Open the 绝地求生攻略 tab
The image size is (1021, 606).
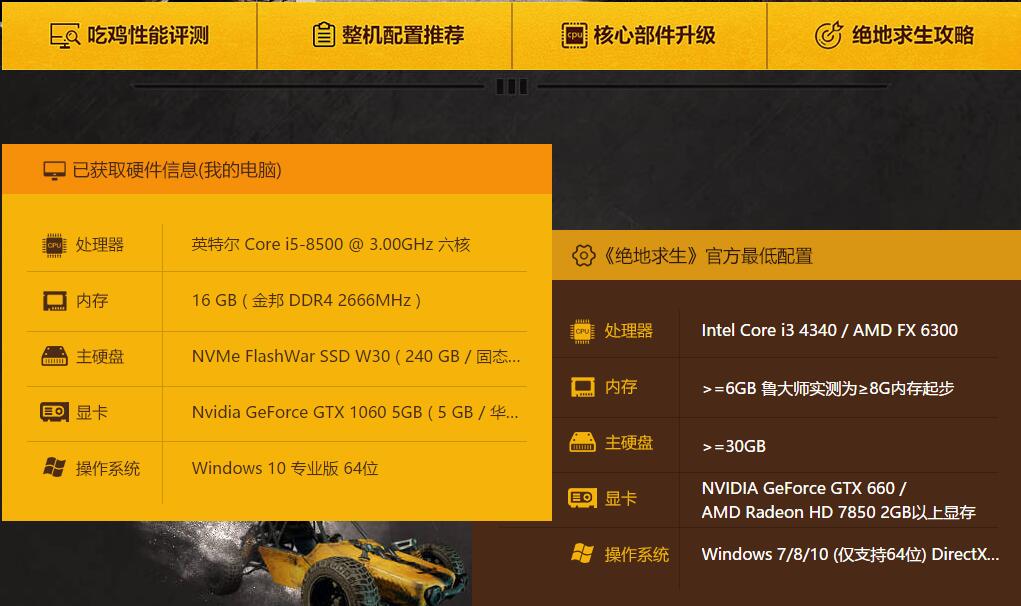pyautogui.click(x=894, y=35)
